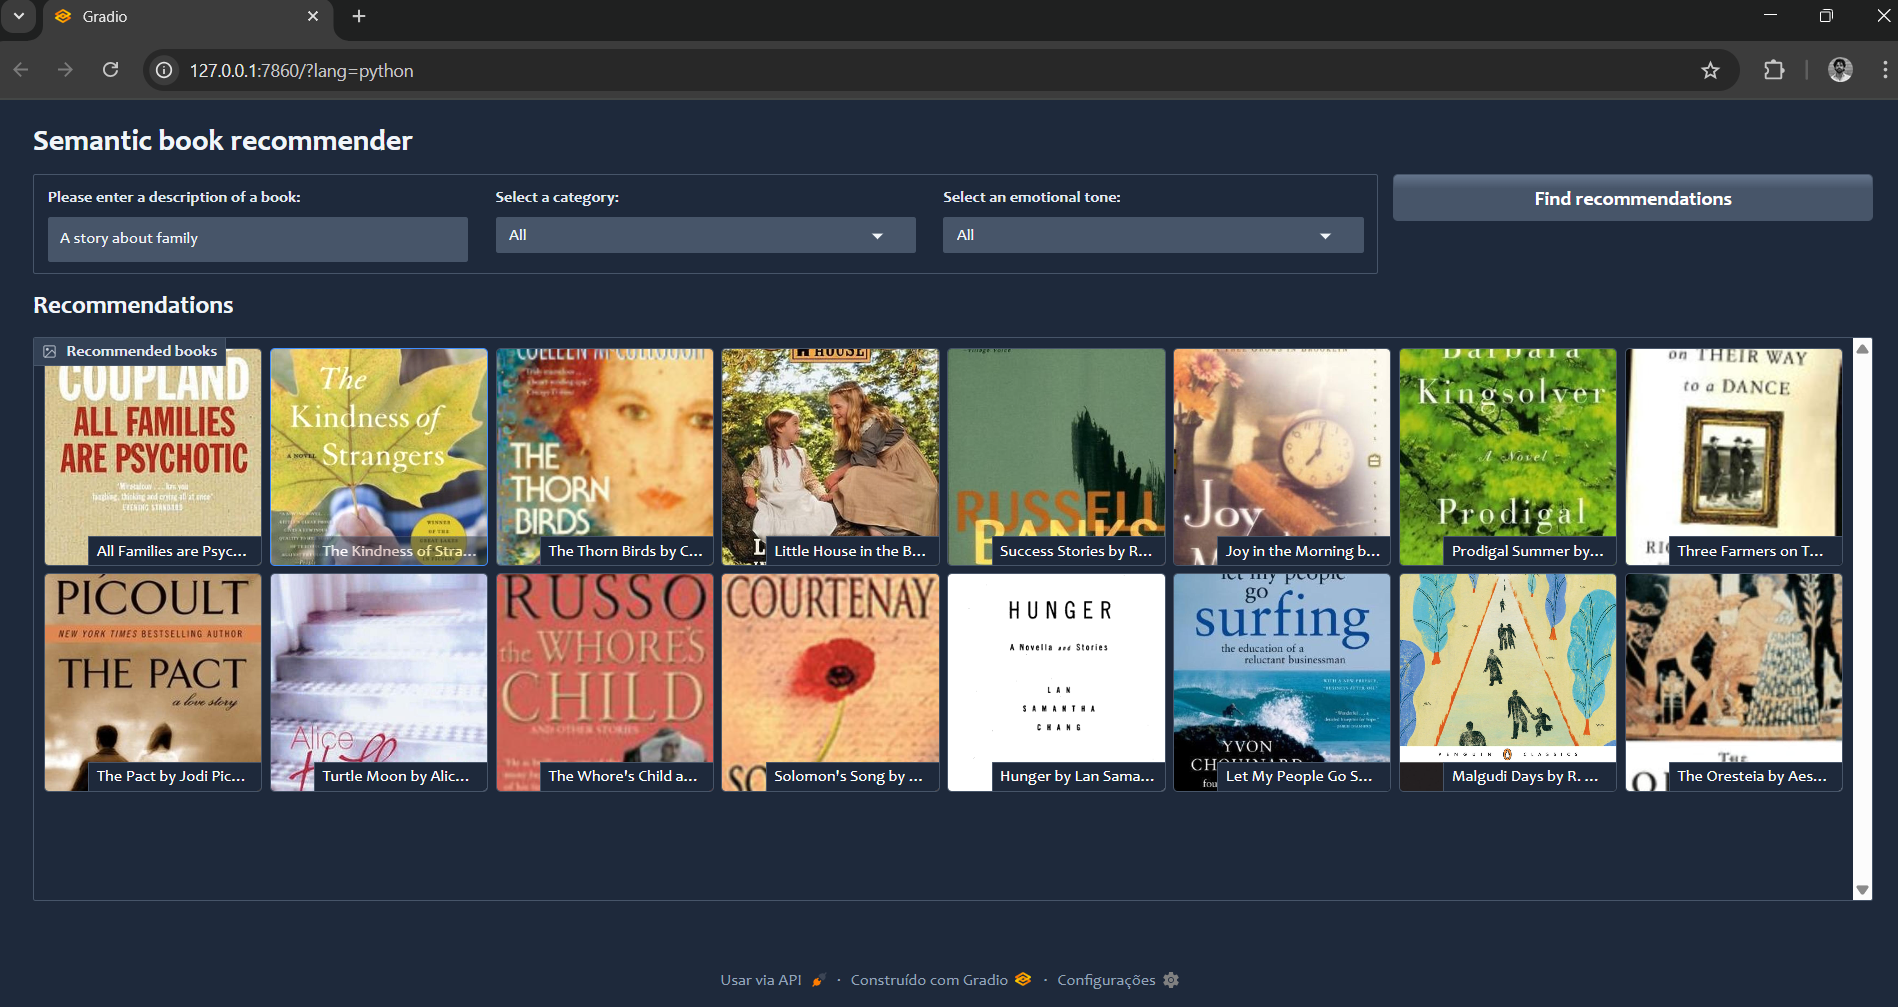
Task: Click the API rocket icon
Action: tap(818, 980)
